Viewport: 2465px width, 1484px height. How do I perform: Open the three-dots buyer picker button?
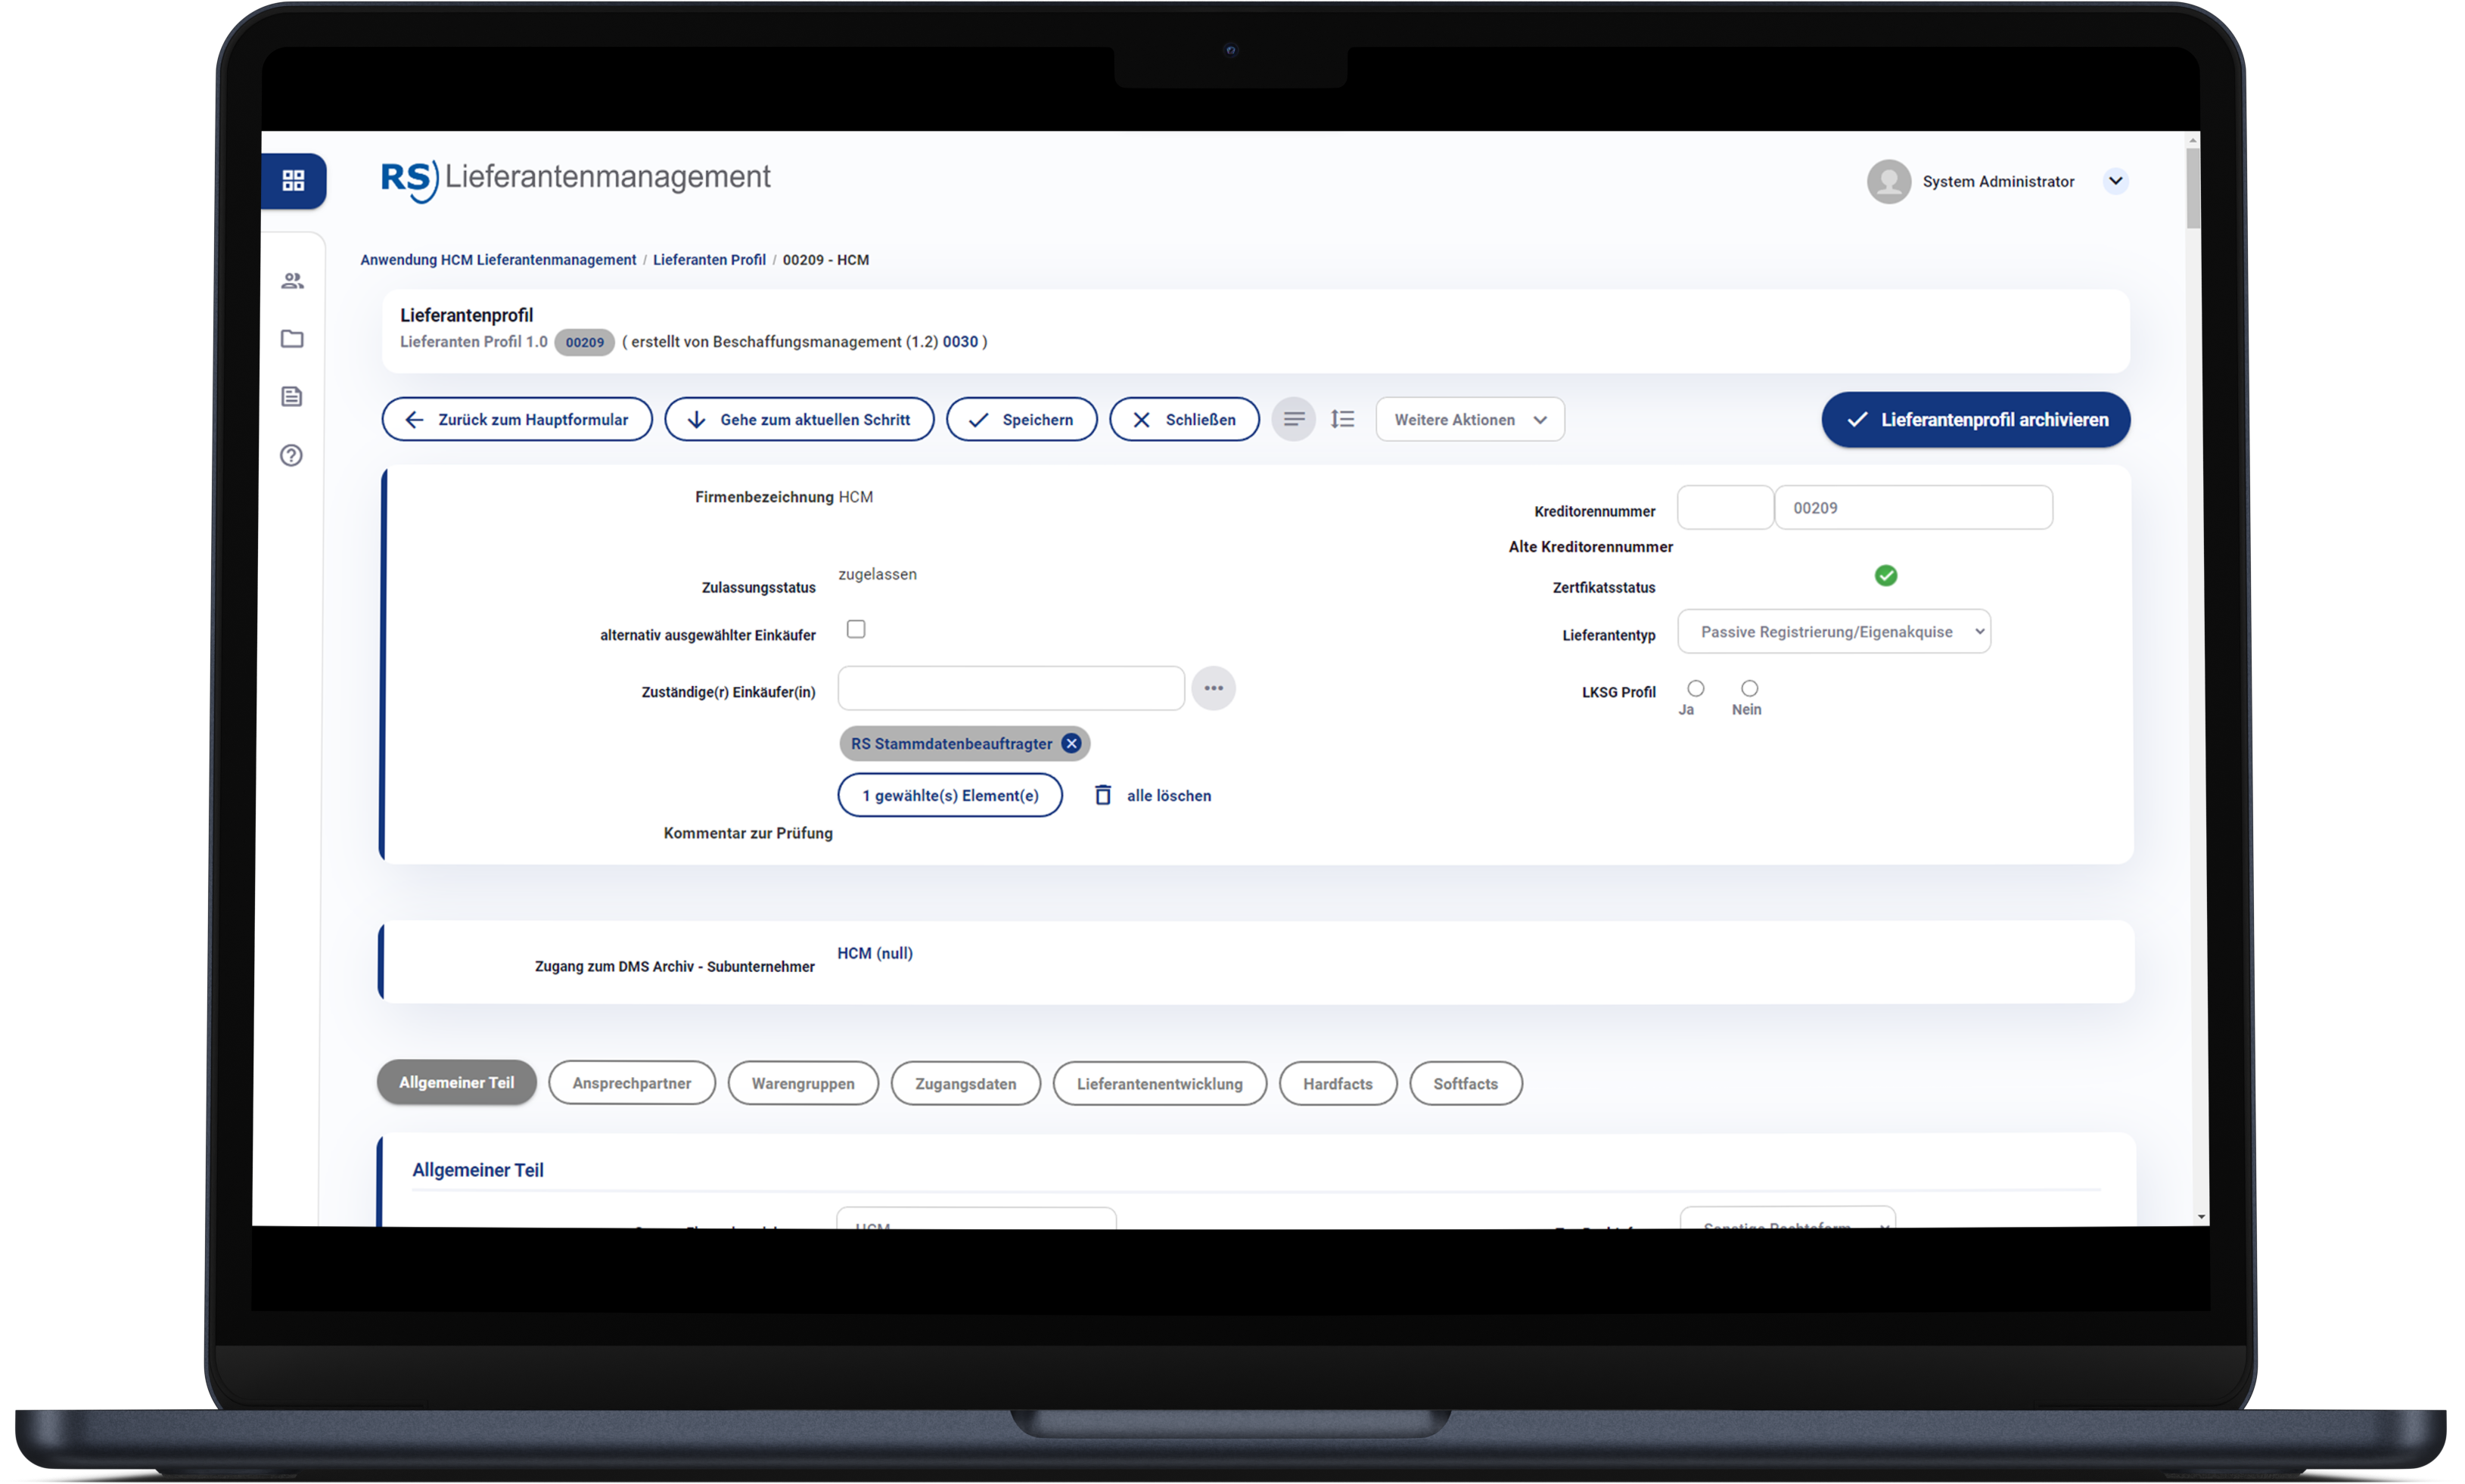coord(1213,688)
